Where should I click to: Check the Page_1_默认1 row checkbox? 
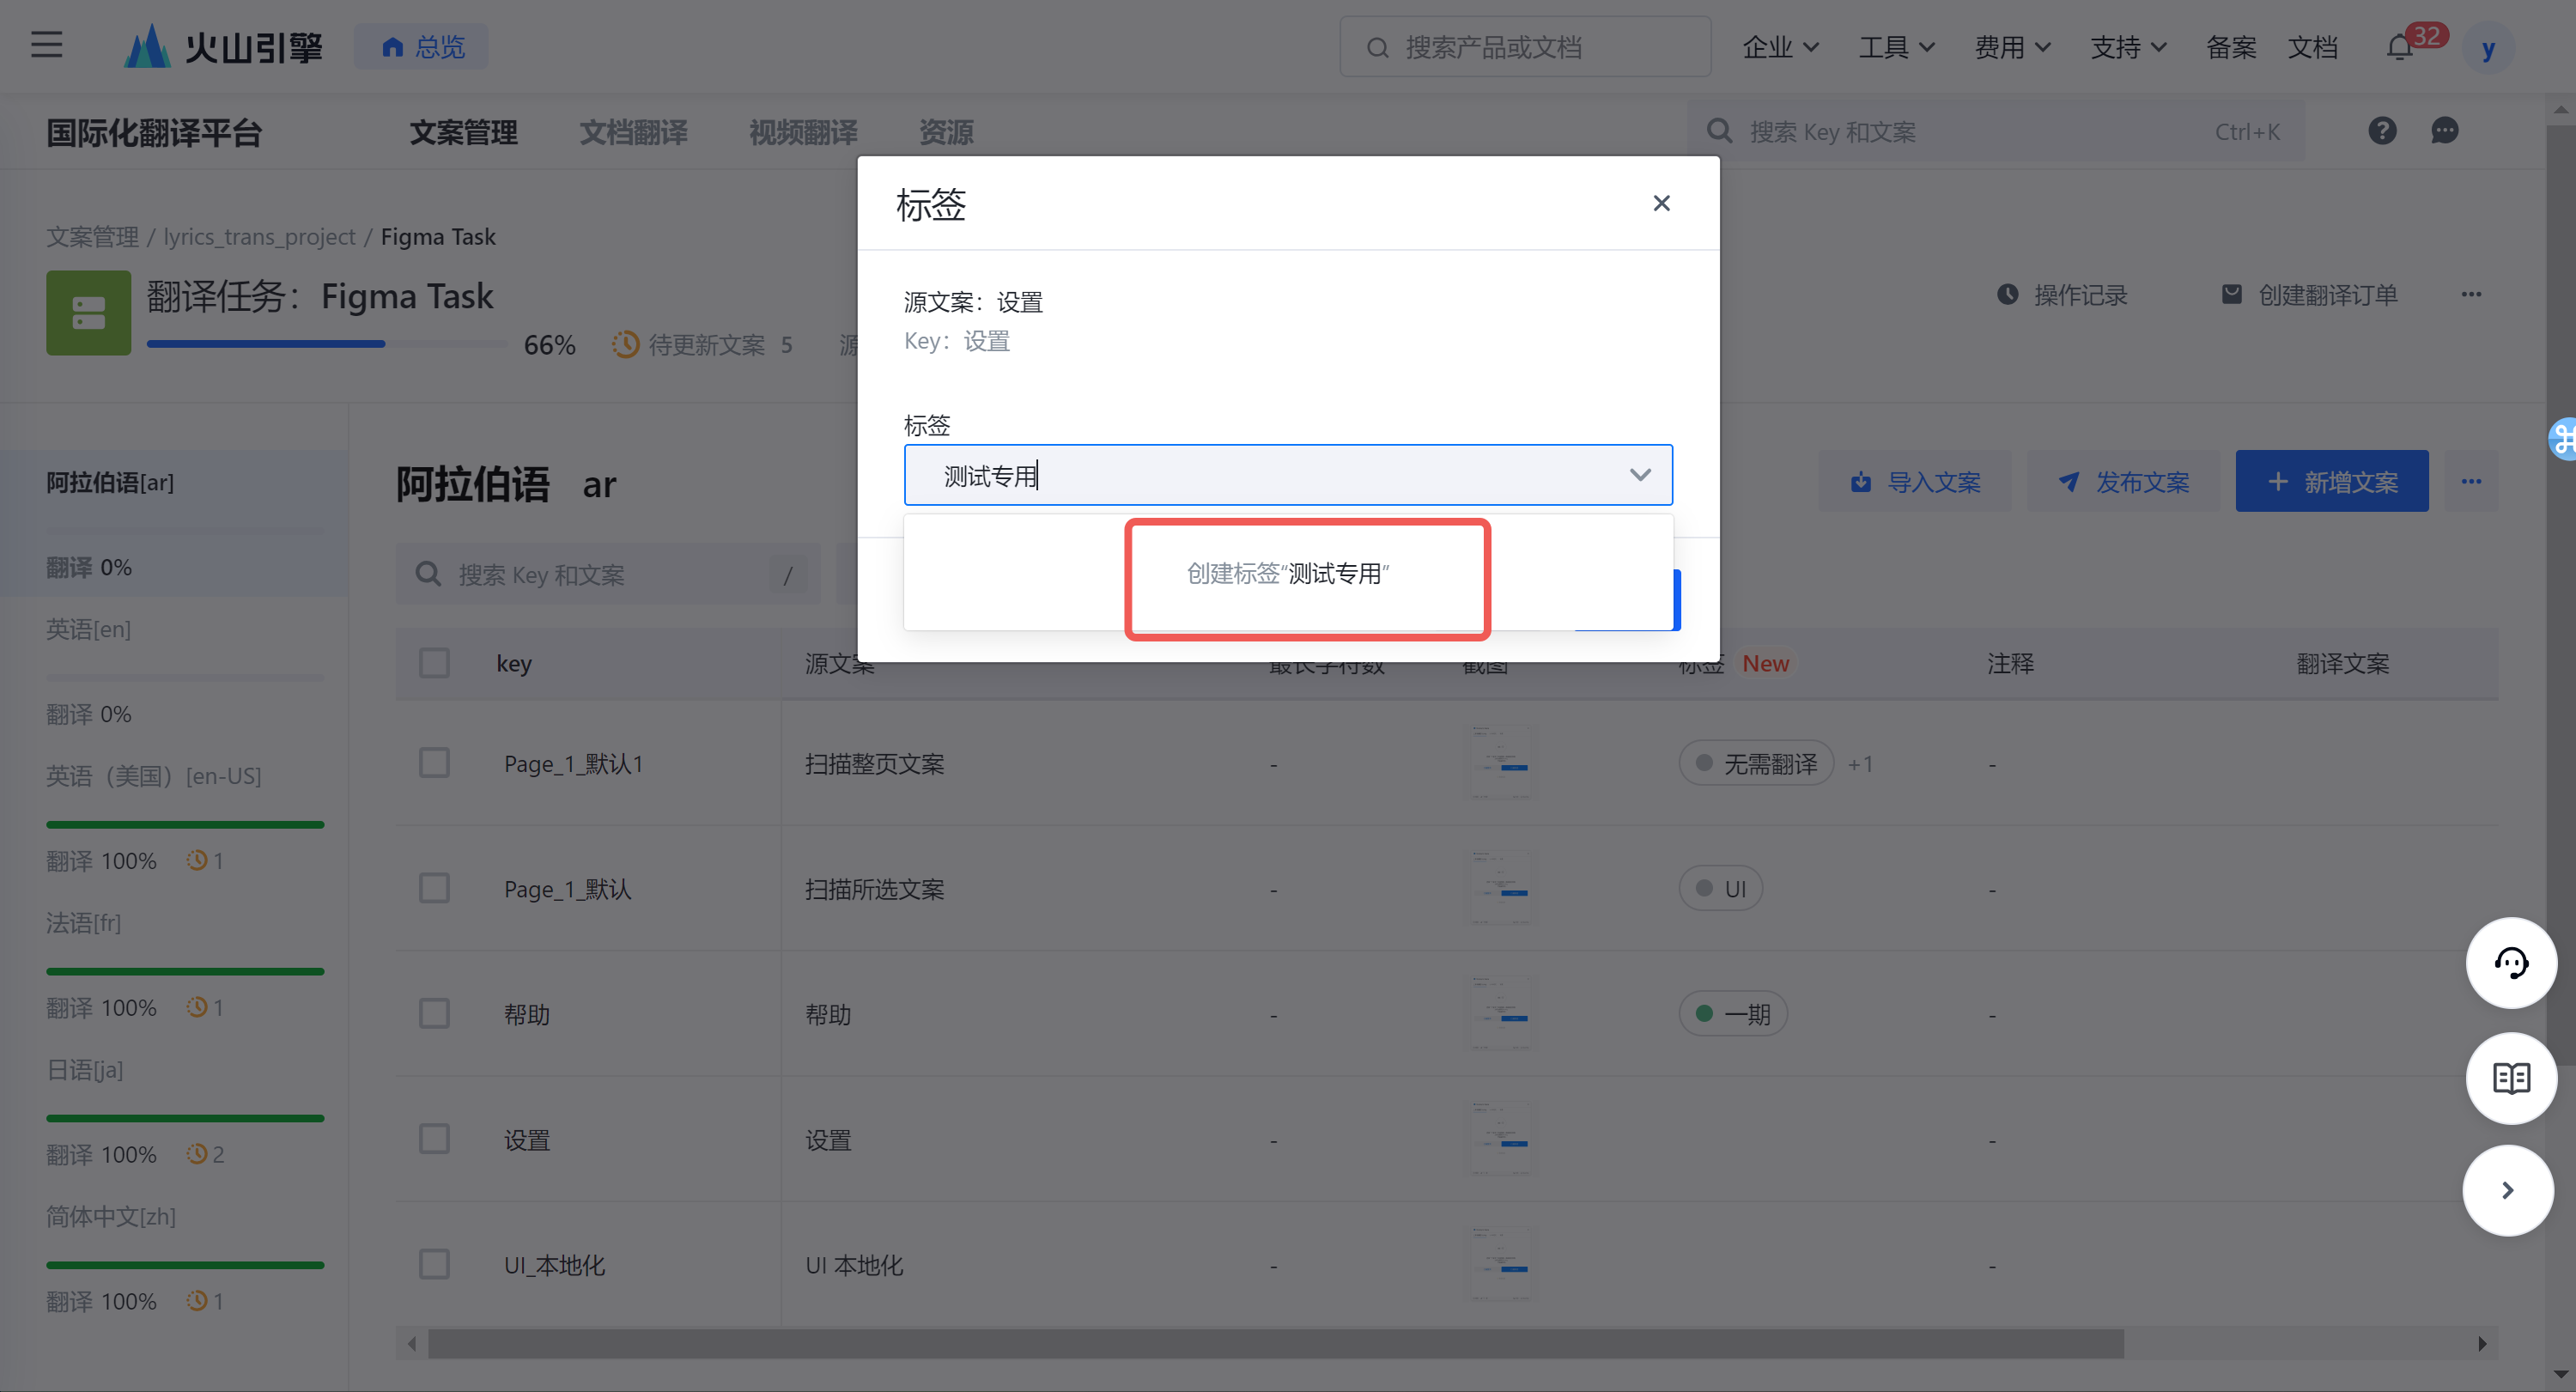pos(434,763)
